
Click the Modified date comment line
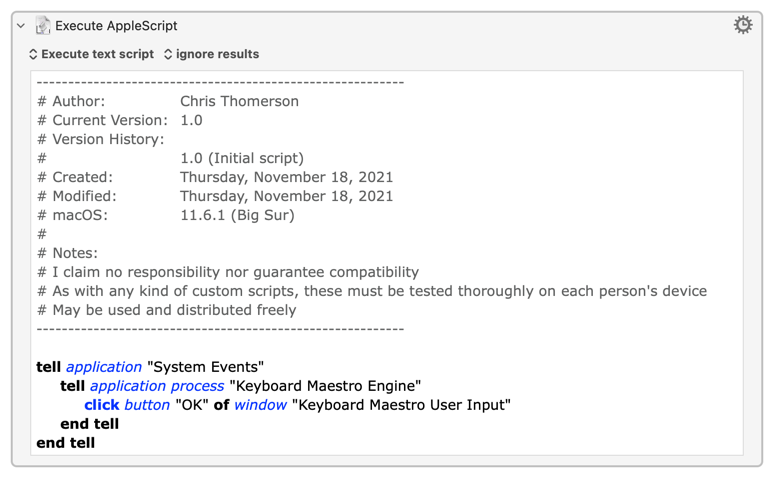(215, 196)
